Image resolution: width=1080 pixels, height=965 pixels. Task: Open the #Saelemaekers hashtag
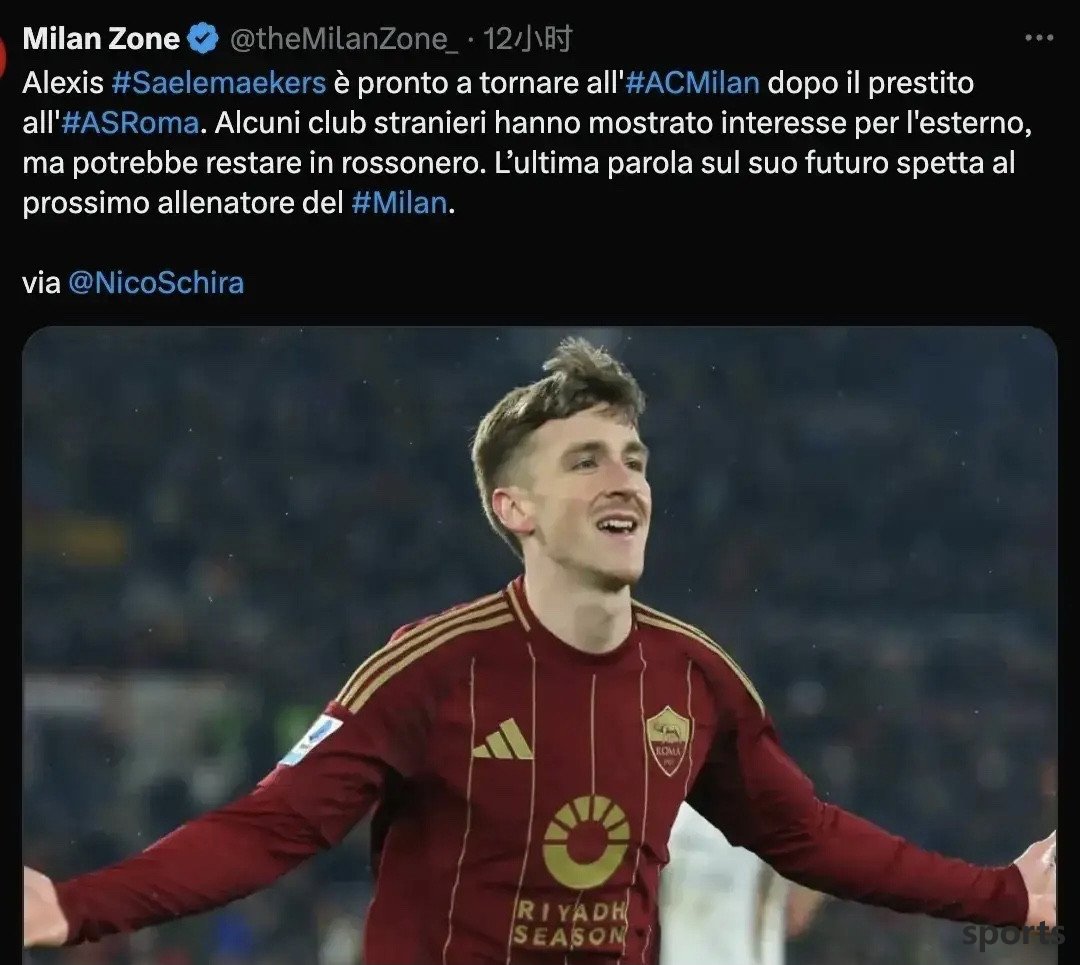click(218, 83)
